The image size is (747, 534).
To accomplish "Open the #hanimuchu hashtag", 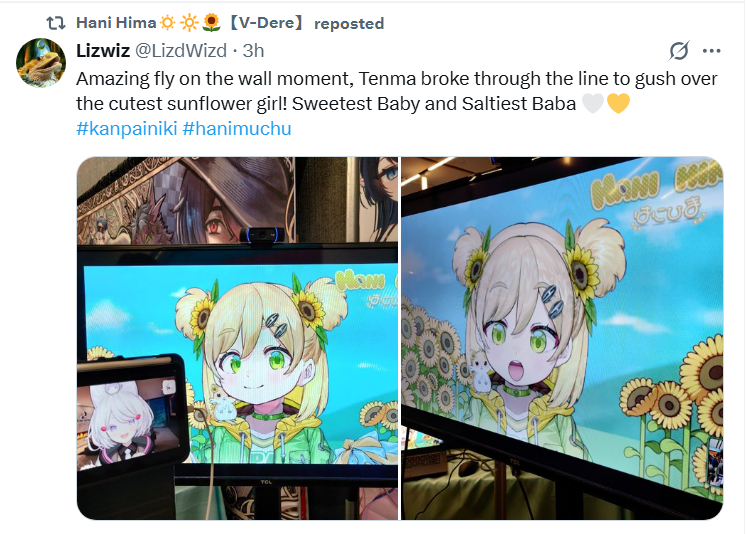I will tap(237, 129).
